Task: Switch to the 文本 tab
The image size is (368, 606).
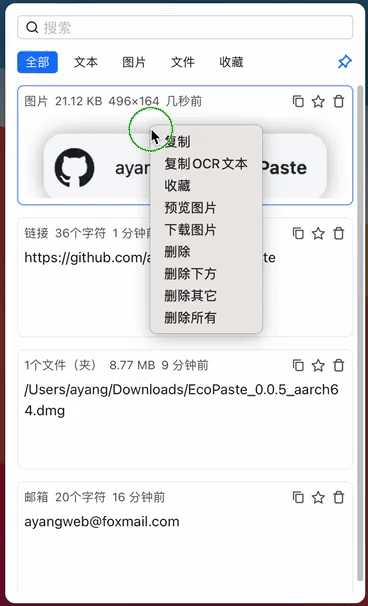Action: pyautogui.click(x=86, y=62)
